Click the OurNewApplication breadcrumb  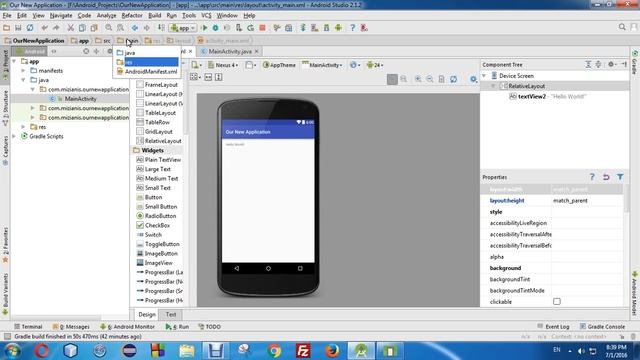[35, 40]
